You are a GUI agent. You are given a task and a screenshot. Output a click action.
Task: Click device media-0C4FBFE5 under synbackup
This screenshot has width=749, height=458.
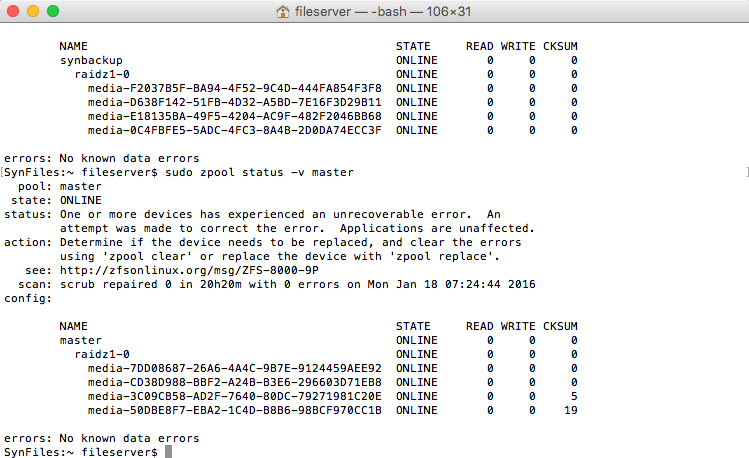234,130
